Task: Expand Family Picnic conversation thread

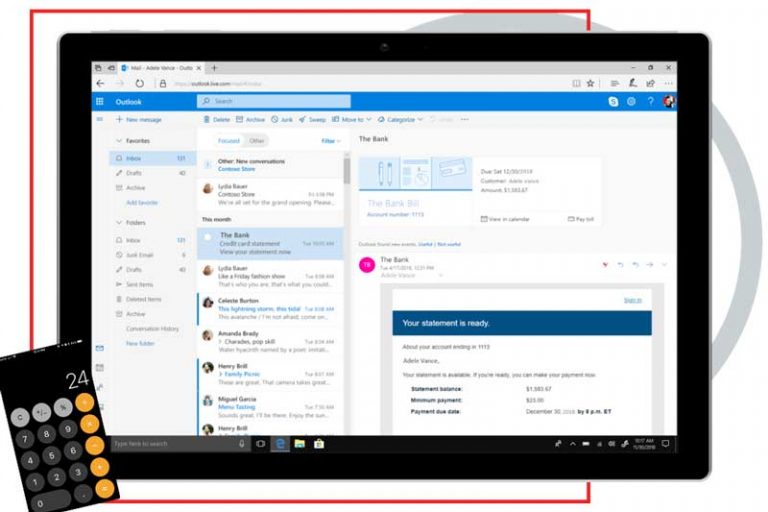Action: pos(220,374)
